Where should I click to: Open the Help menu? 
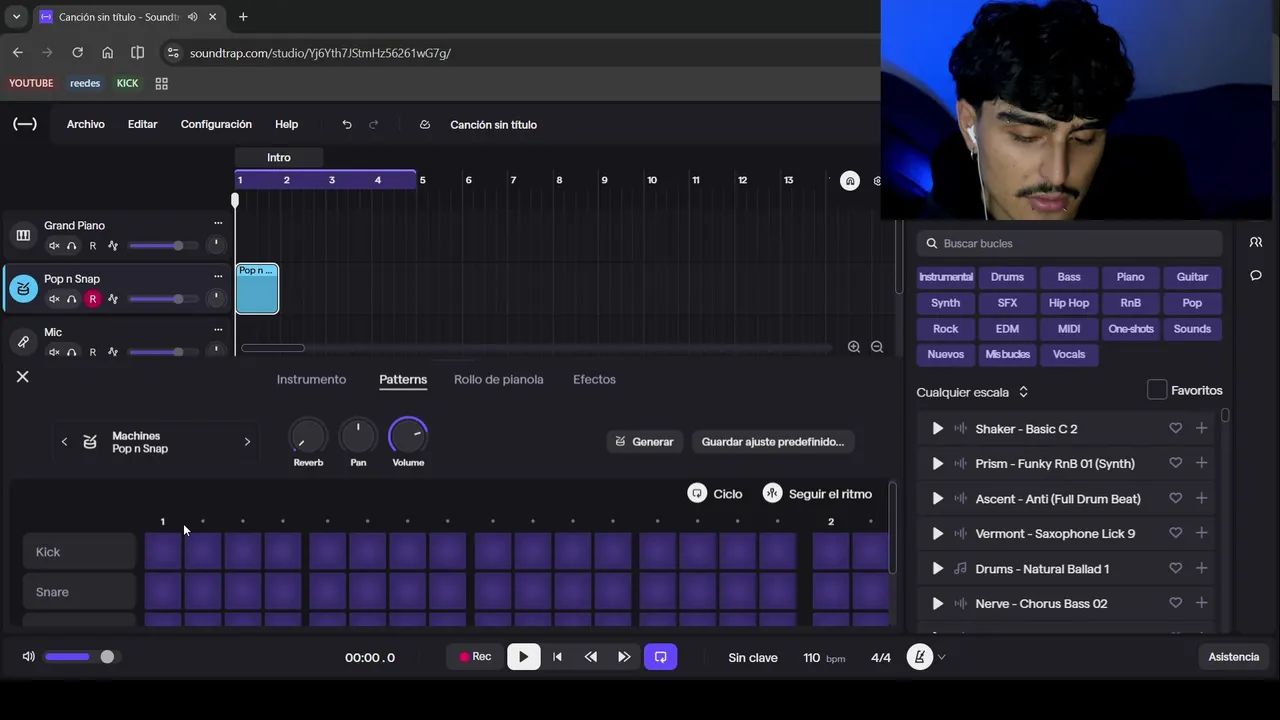click(287, 124)
